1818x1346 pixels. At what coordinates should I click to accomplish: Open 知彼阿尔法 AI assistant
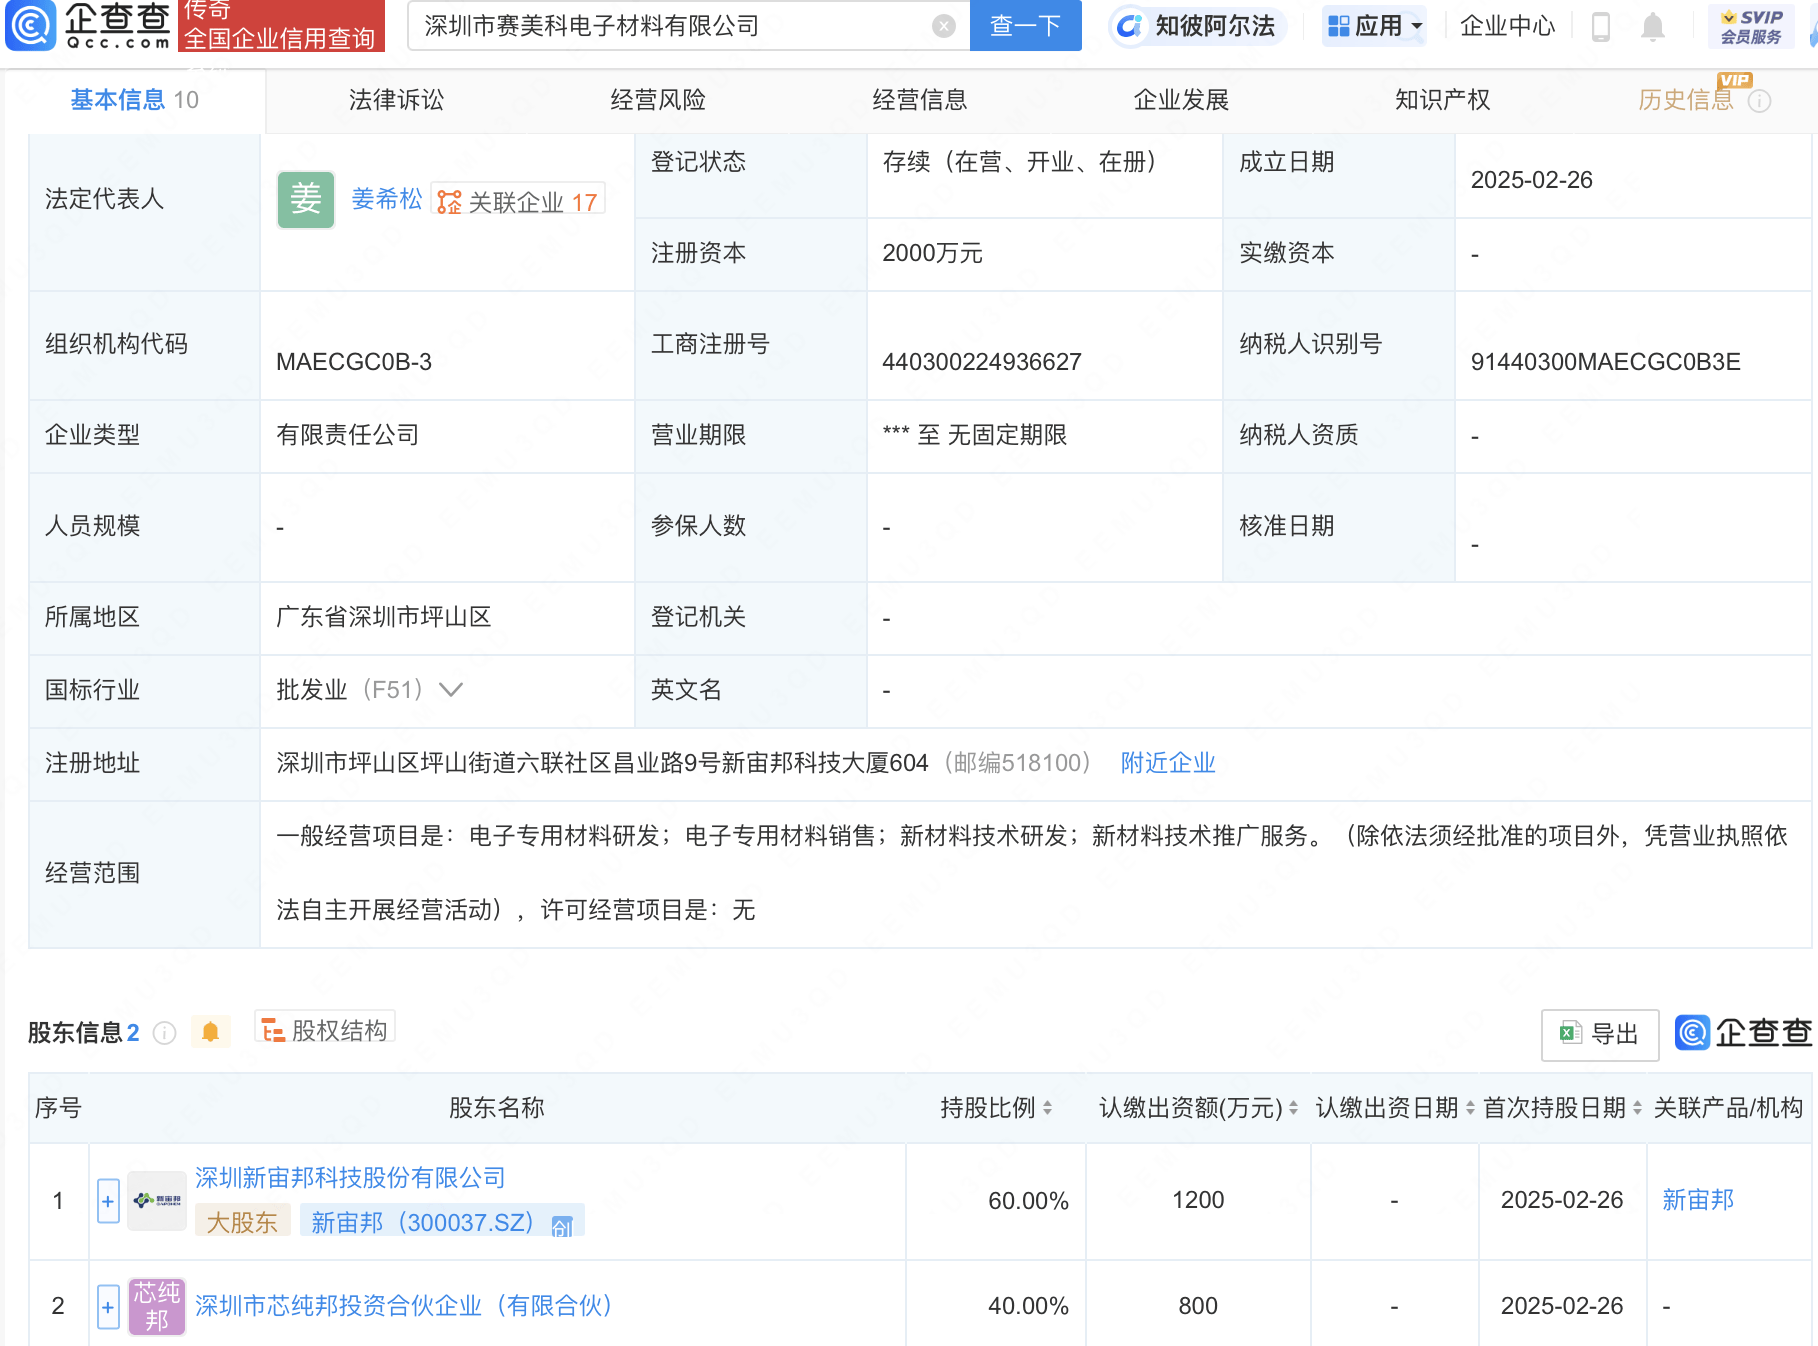1197,26
